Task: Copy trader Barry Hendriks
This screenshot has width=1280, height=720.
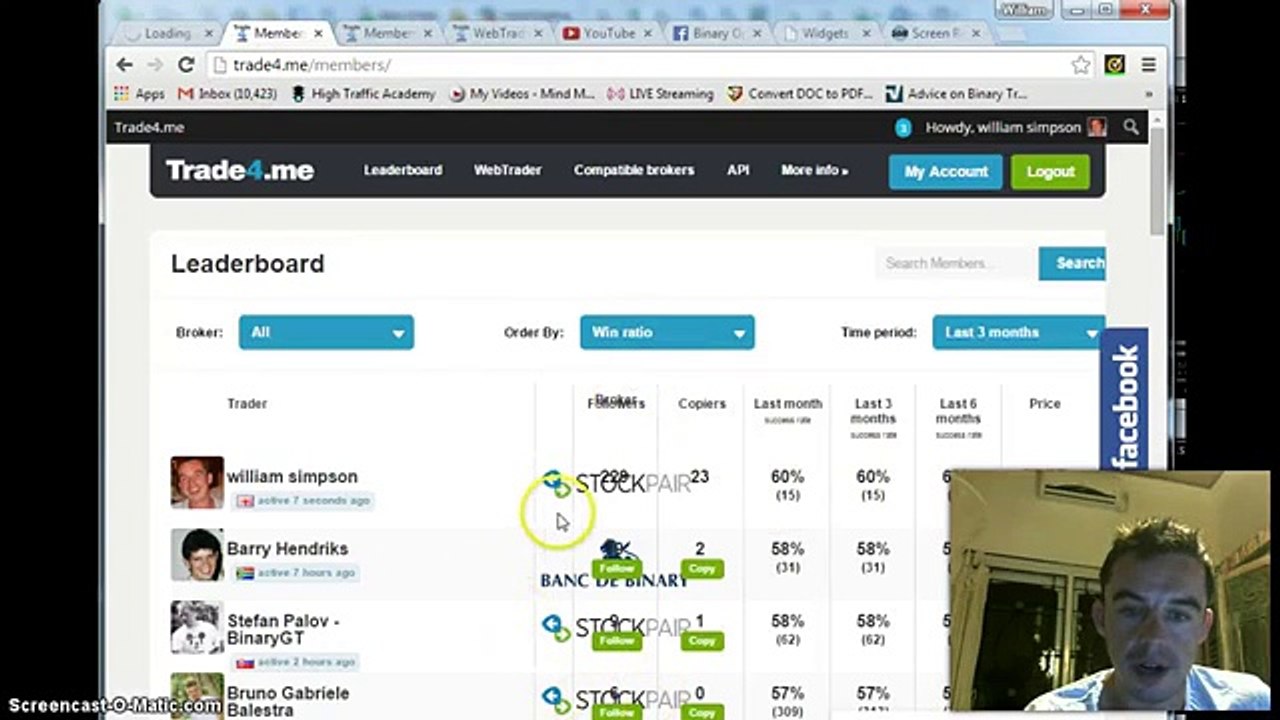Action: pos(702,568)
